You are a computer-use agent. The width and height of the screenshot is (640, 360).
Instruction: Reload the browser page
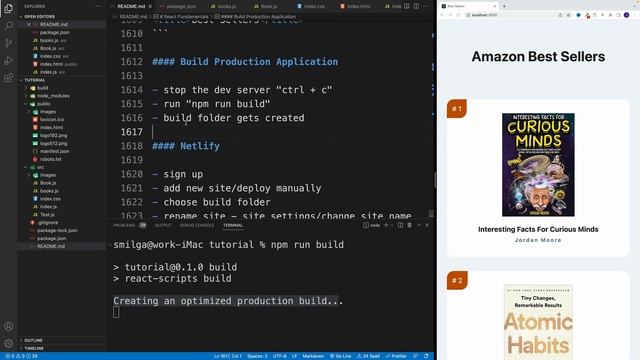[458, 15]
